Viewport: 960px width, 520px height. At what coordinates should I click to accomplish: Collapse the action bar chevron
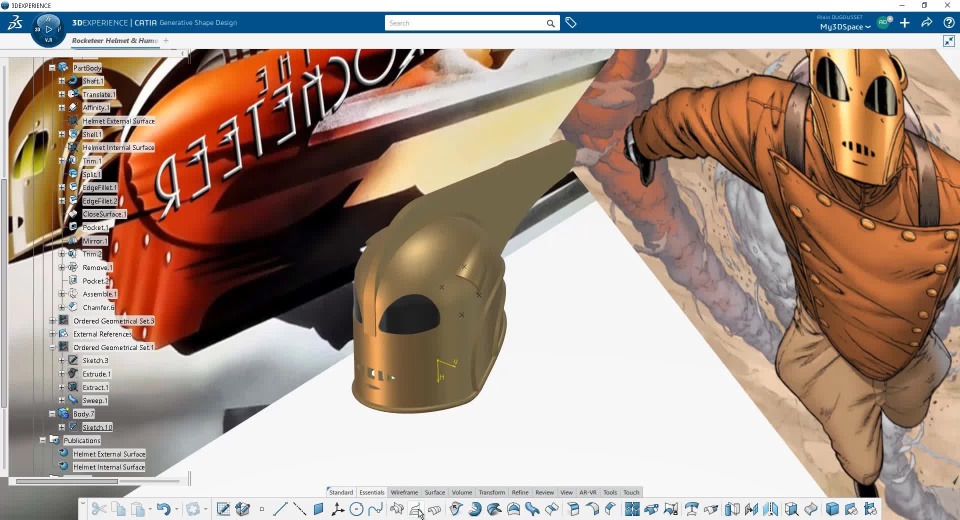pyautogui.click(x=82, y=503)
